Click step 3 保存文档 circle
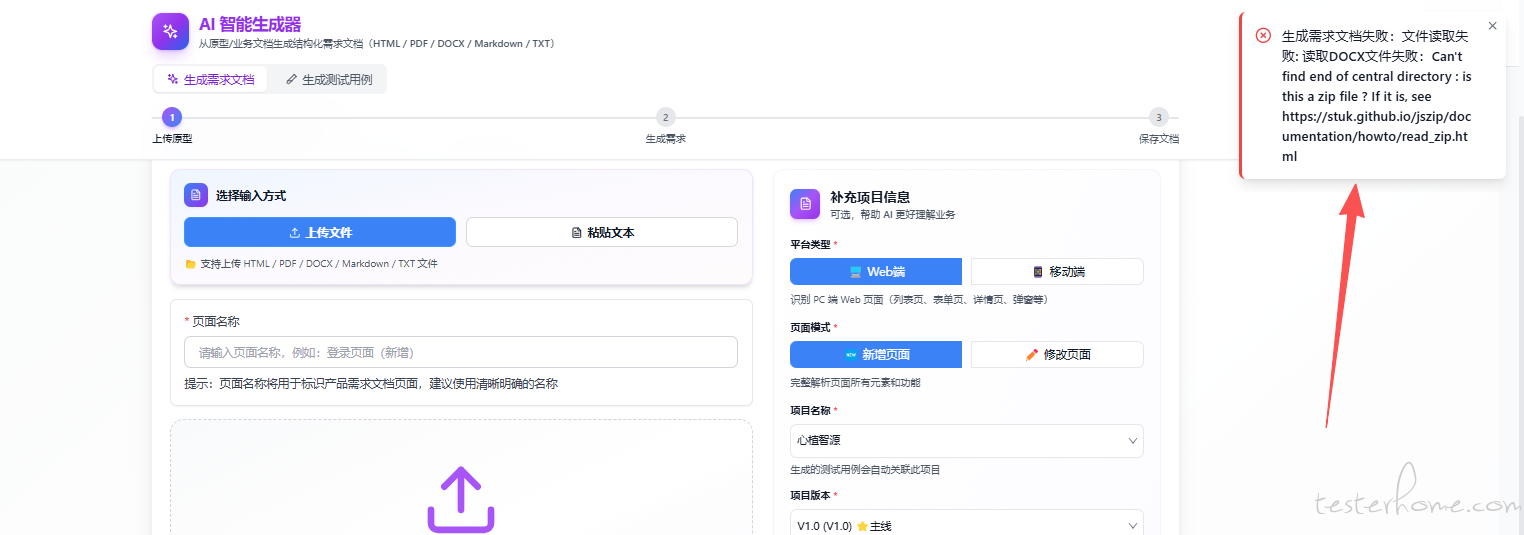Image resolution: width=1524 pixels, height=535 pixels. [x=1158, y=118]
